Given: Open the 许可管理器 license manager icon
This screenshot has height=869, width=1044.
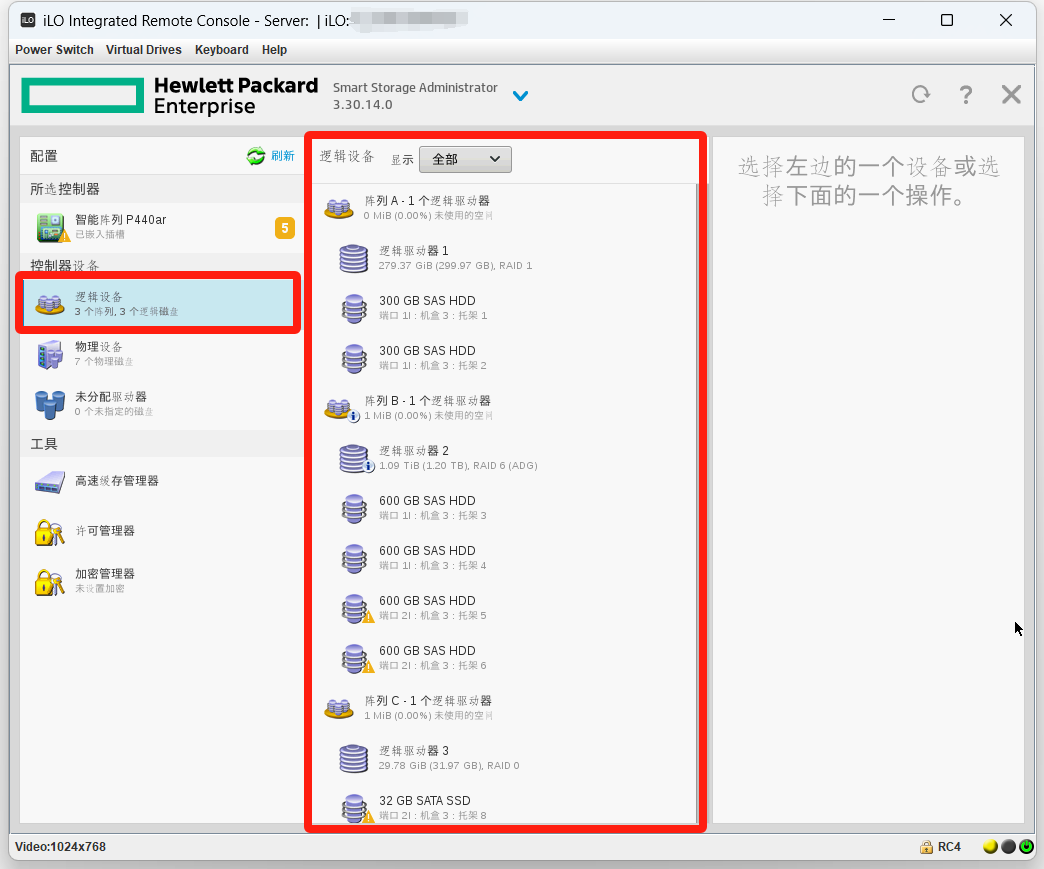Looking at the screenshot, I should 50,532.
